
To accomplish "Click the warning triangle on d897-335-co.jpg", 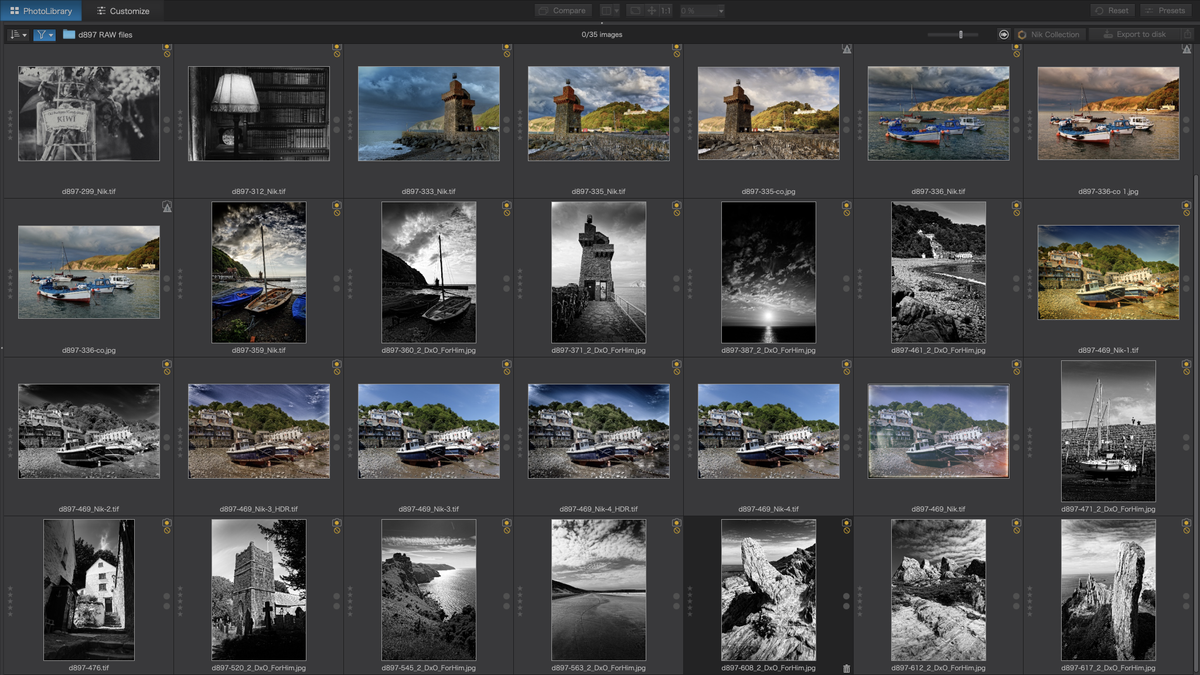I will coord(846,48).
